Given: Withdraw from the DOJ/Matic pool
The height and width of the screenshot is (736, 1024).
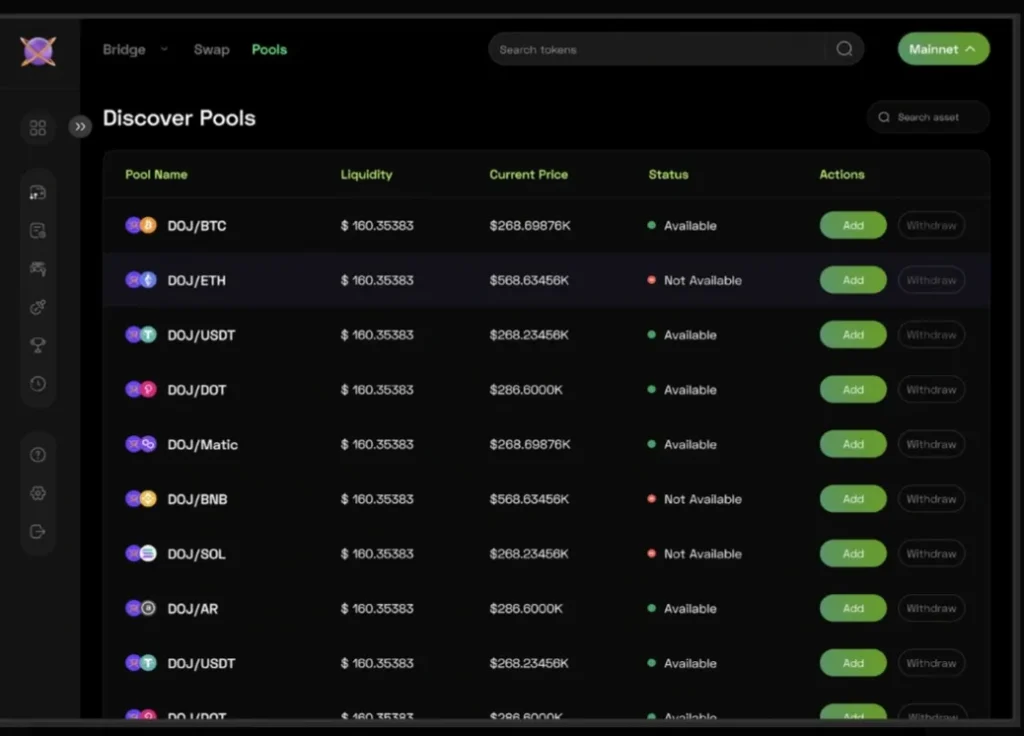Looking at the screenshot, I should coord(931,444).
